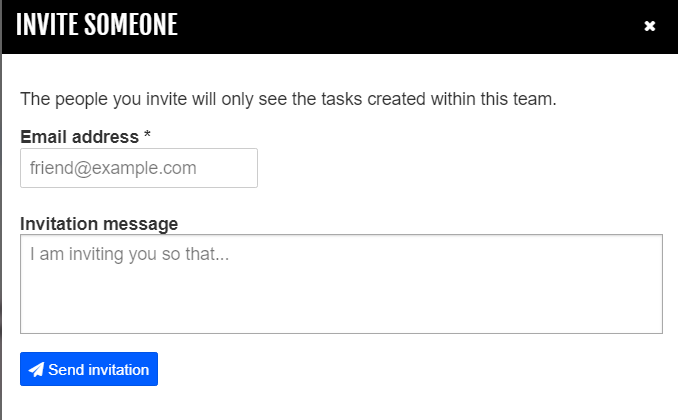The width and height of the screenshot is (678, 420).
Task: Click the "Email address" field label
Action: click(79, 136)
